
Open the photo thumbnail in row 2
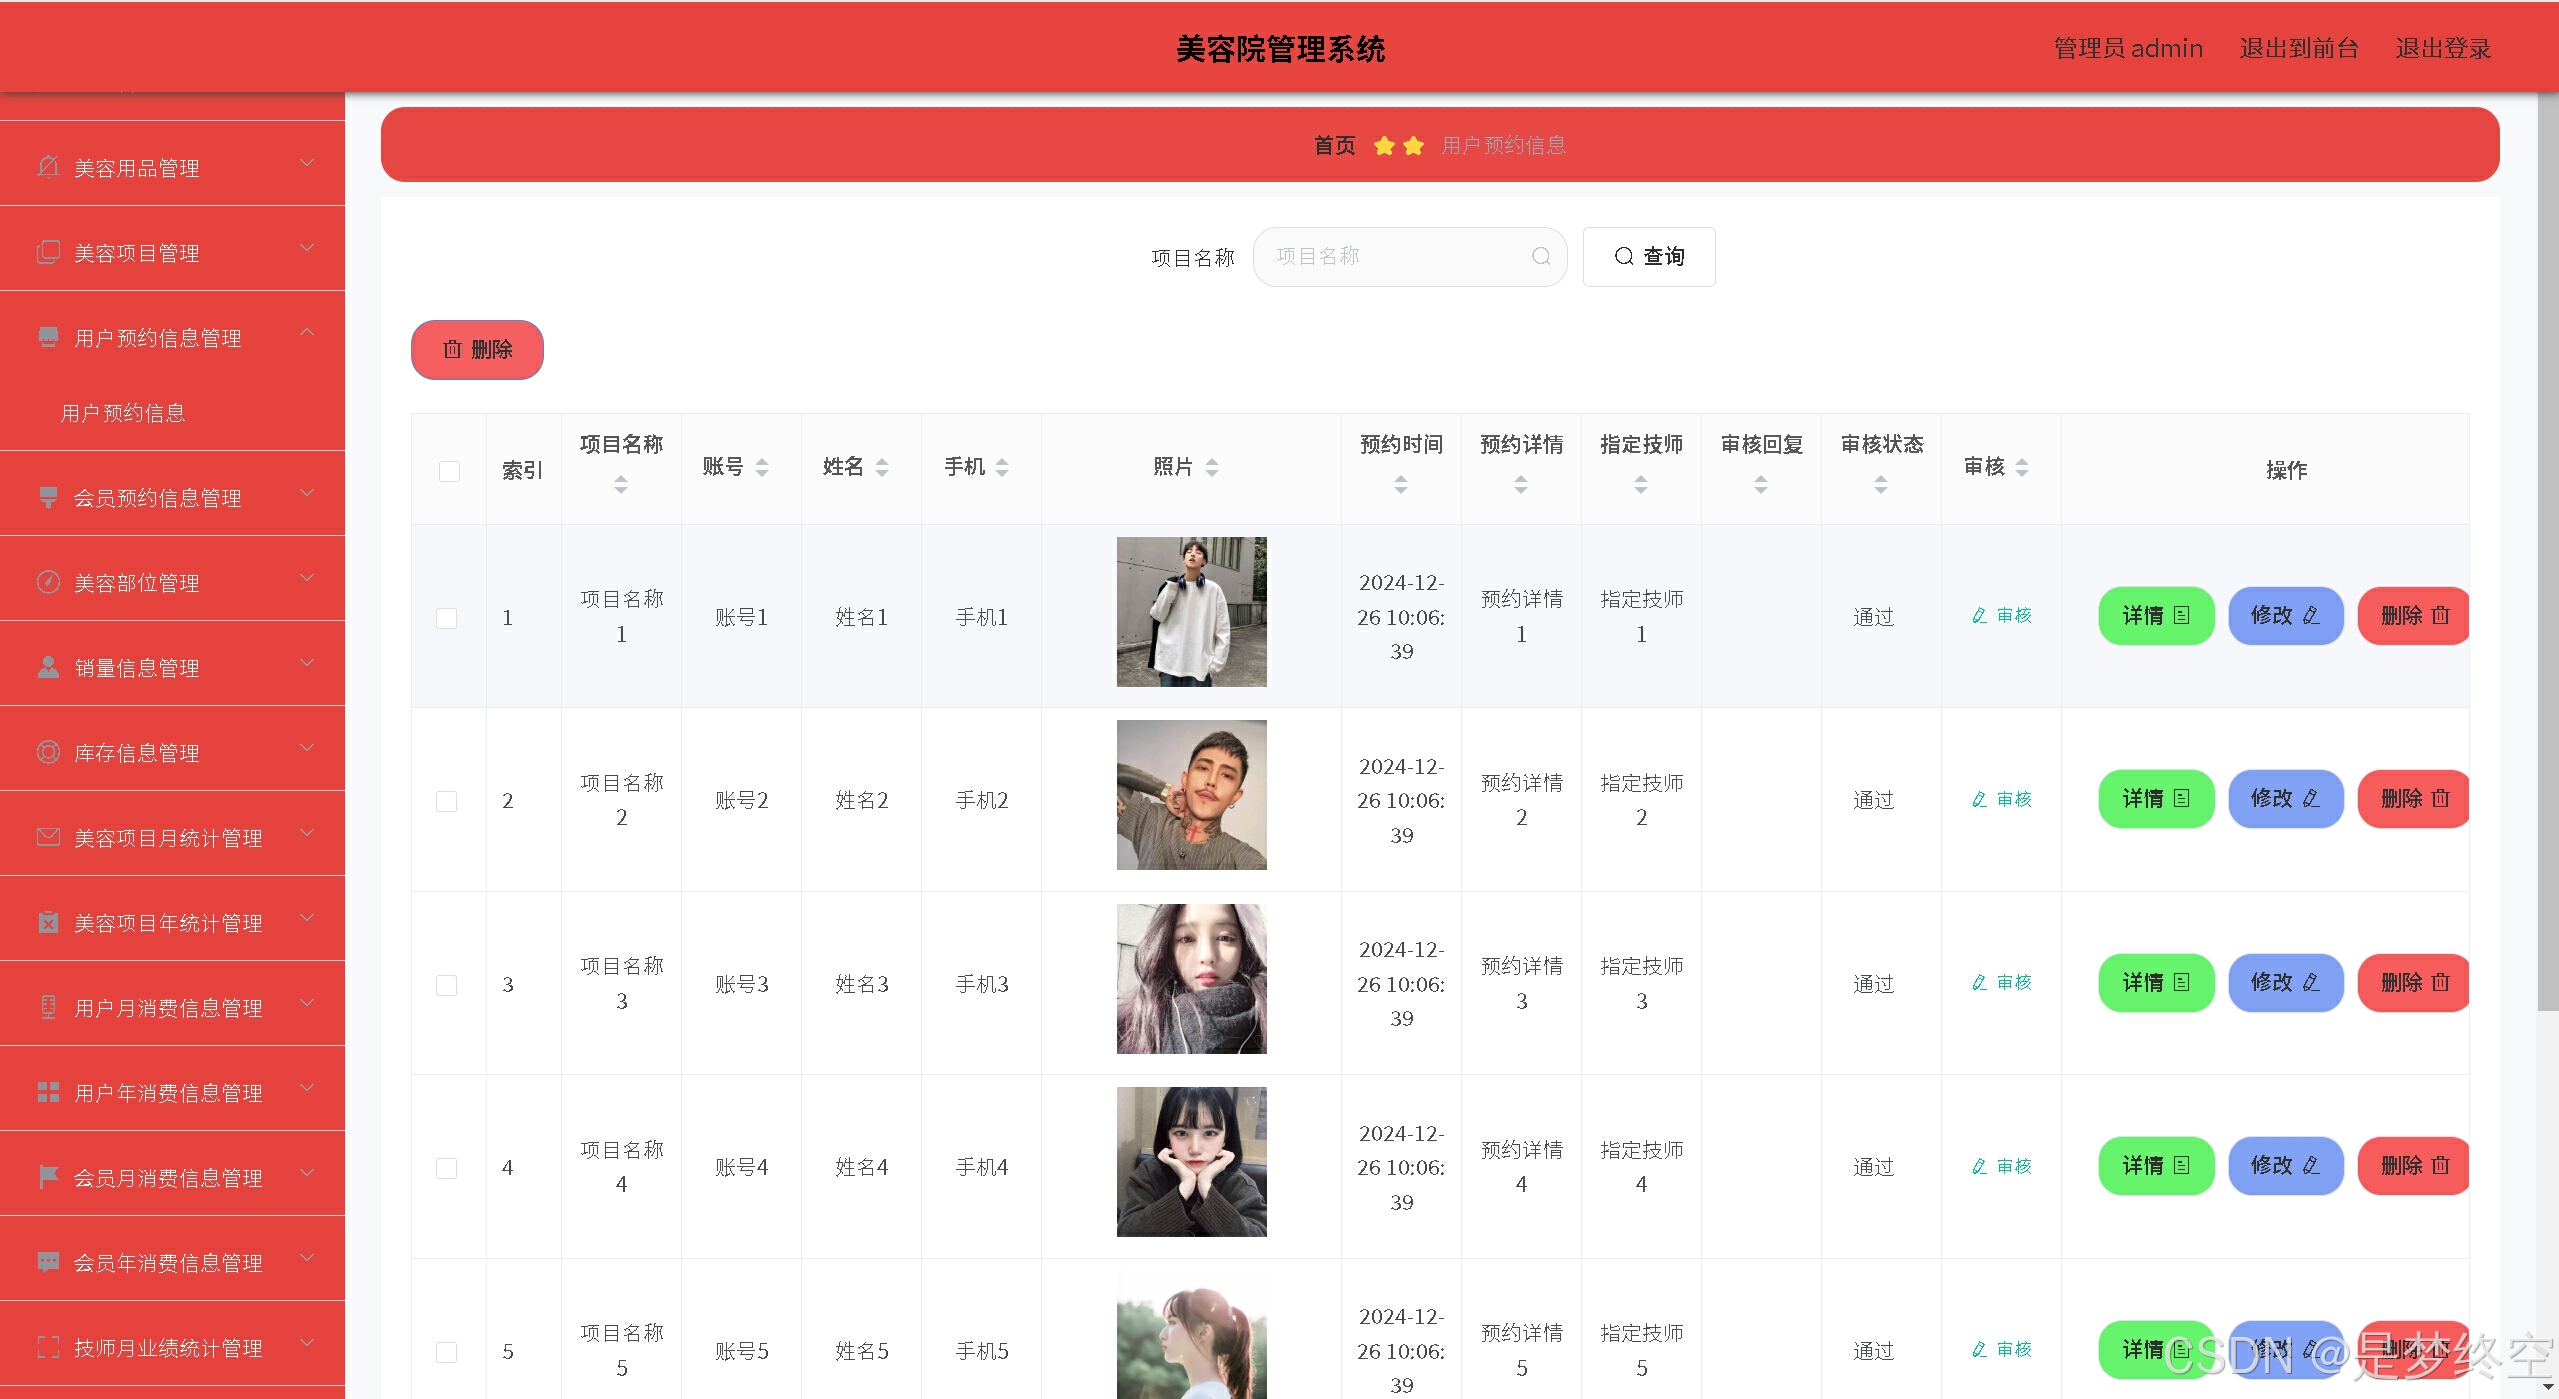pyautogui.click(x=1191, y=795)
